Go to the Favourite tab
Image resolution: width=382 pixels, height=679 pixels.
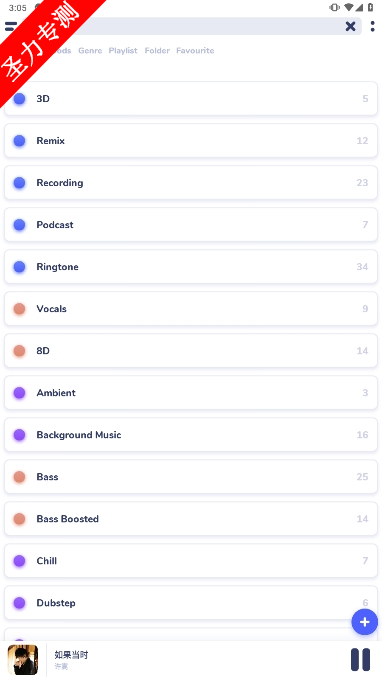click(x=195, y=51)
